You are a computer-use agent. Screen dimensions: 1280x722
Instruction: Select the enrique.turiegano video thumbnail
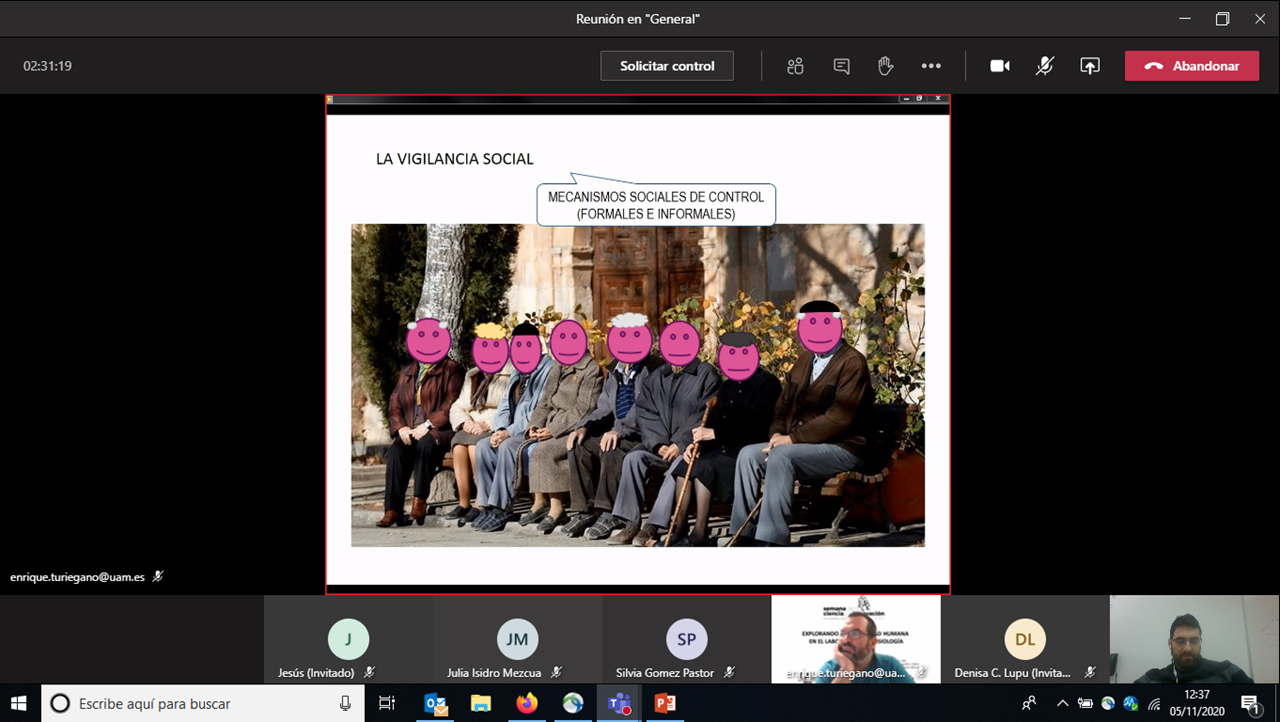point(855,640)
